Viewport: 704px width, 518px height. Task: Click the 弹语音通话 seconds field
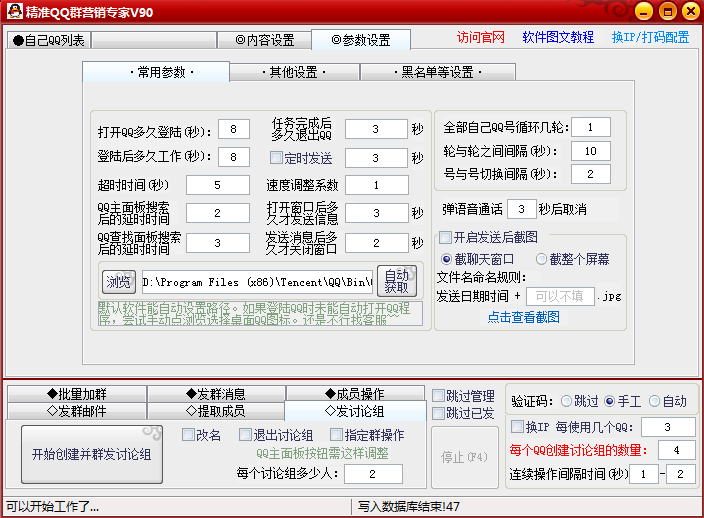tap(522, 209)
